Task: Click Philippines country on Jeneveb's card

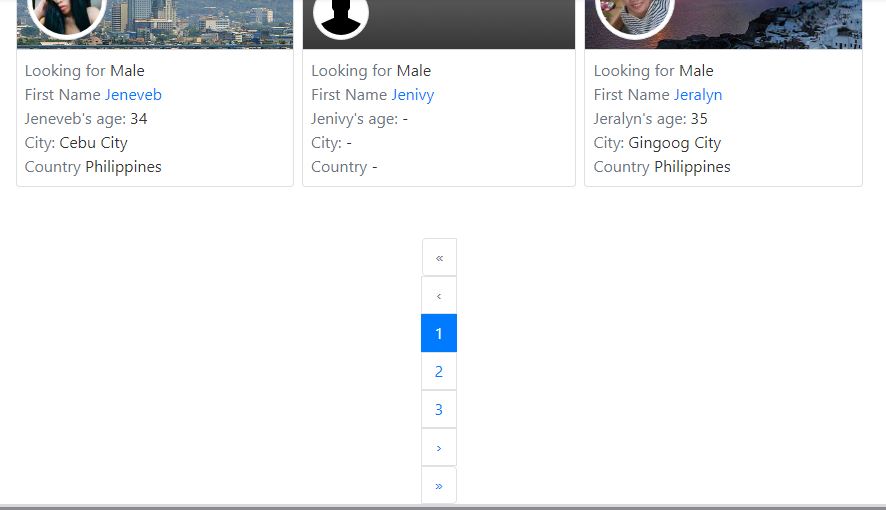Action: pyautogui.click(x=123, y=167)
